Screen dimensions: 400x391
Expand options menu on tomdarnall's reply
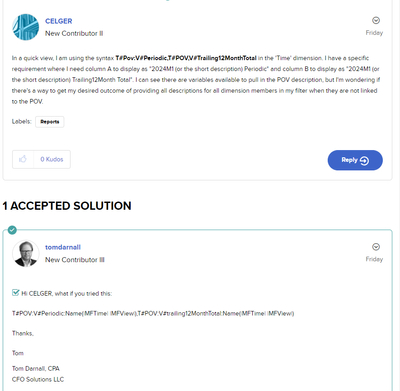[376, 247]
